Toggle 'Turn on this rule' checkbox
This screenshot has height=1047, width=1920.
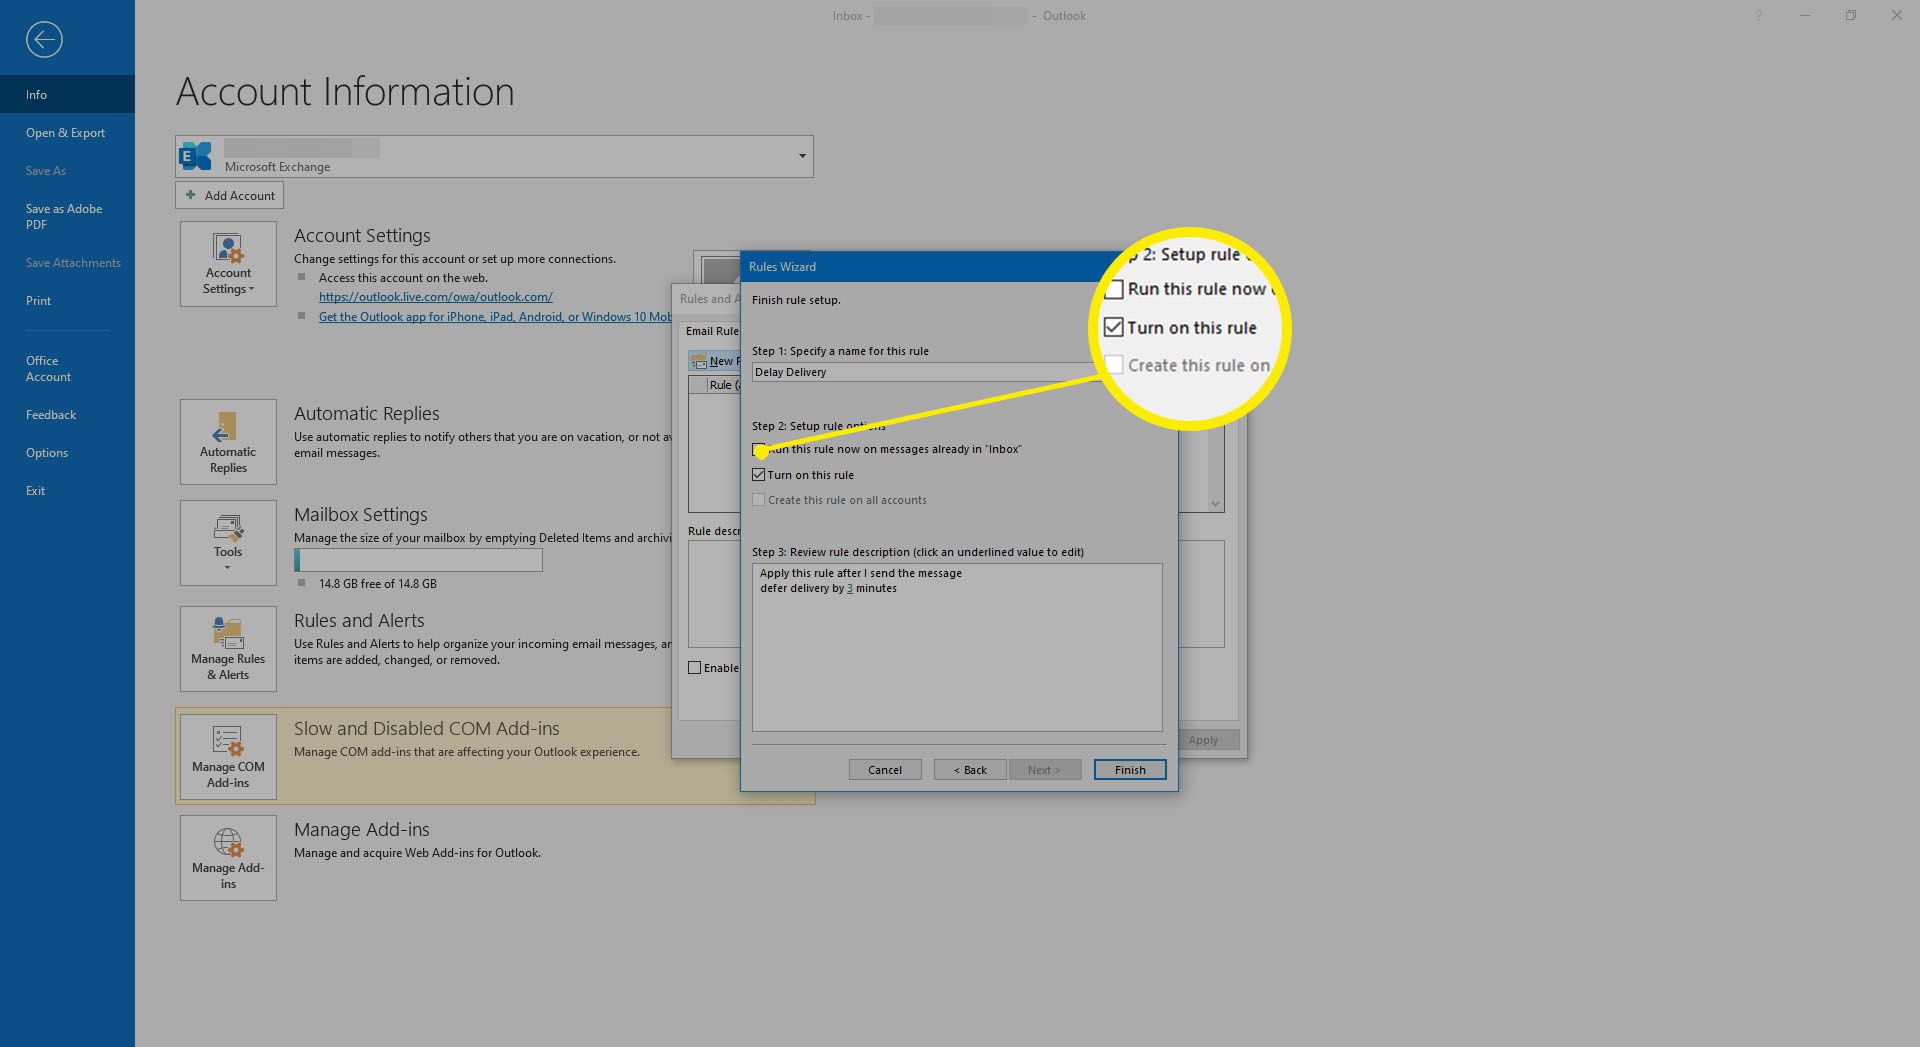pos(759,475)
